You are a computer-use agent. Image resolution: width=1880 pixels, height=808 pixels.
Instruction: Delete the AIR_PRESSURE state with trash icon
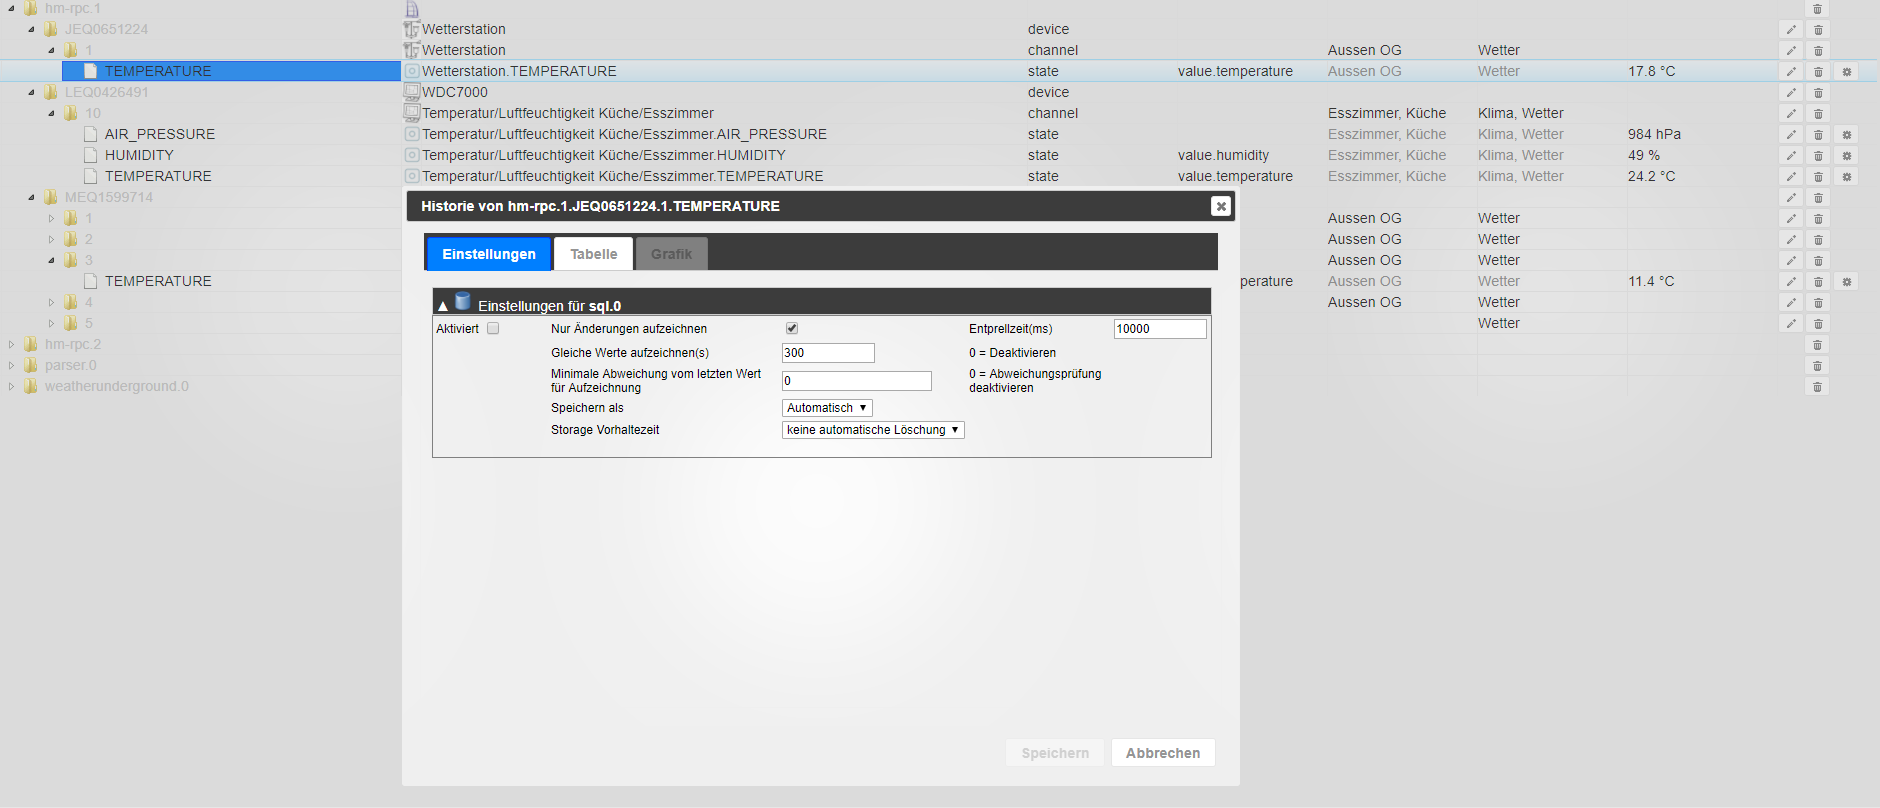point(1818,135)
